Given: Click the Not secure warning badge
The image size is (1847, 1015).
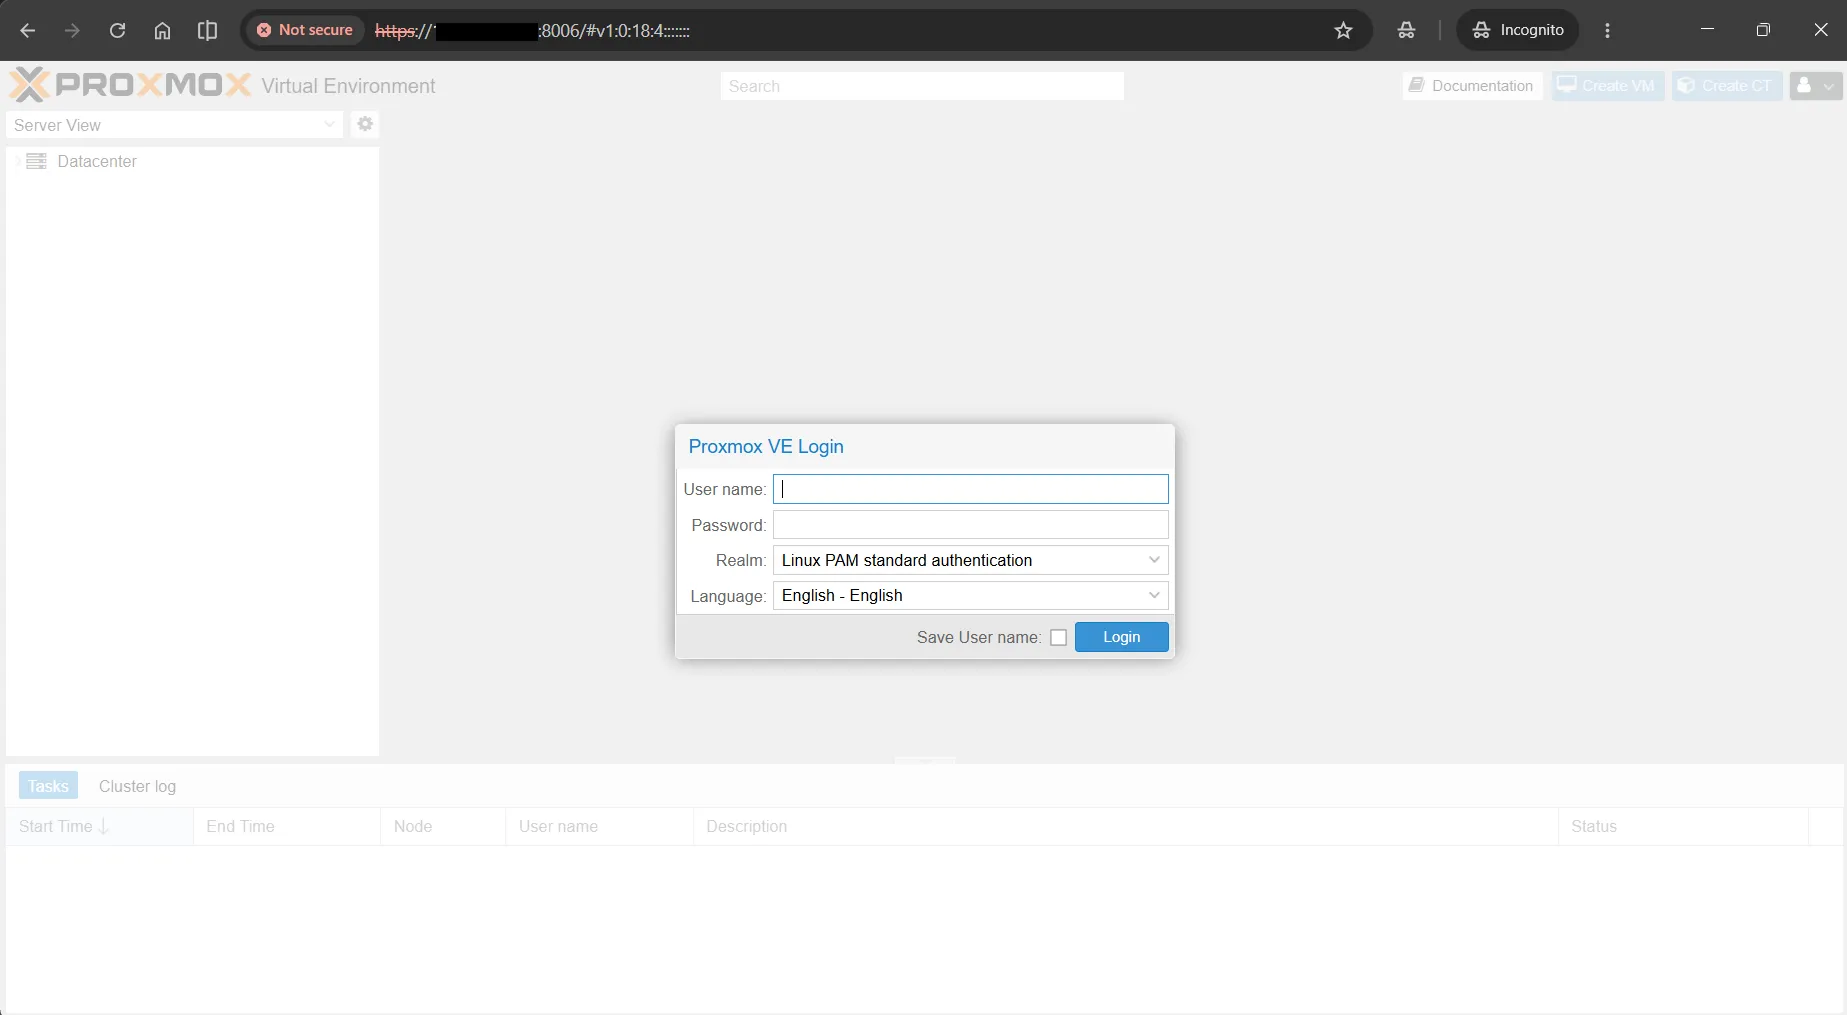Looking at the screenshot, I should 305,30.
